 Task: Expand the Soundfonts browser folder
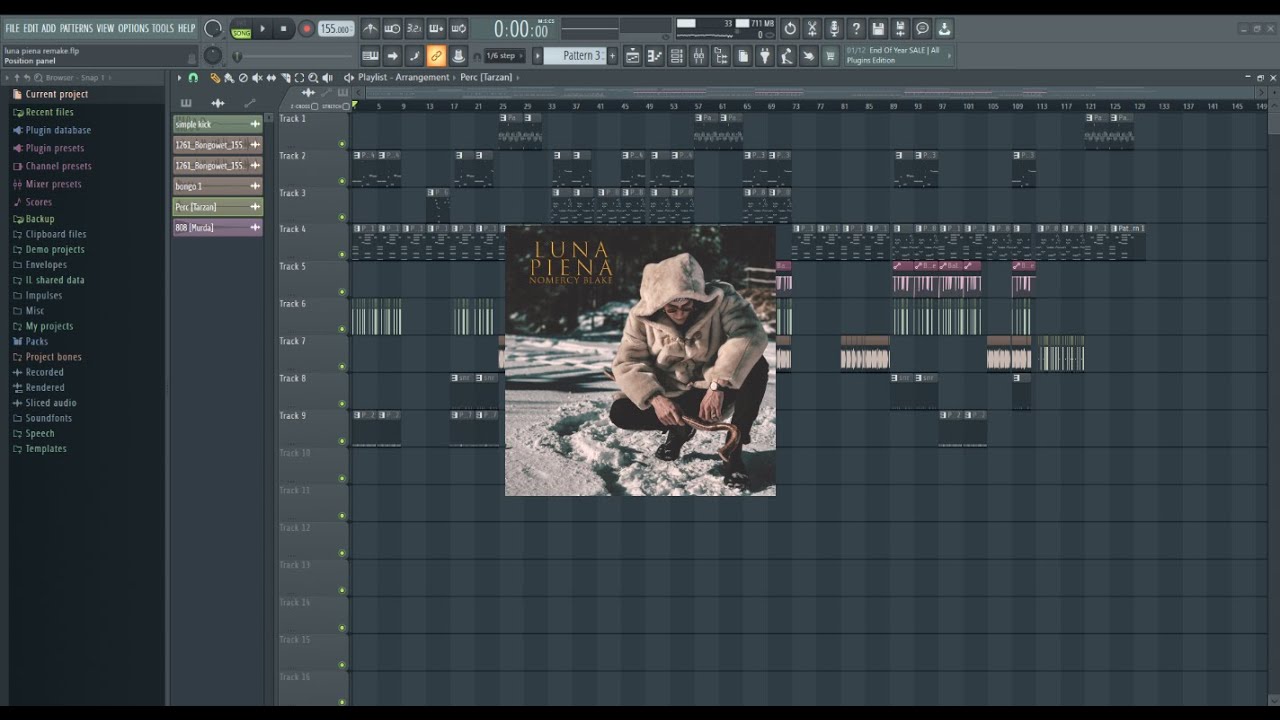[x=41, y=418]
